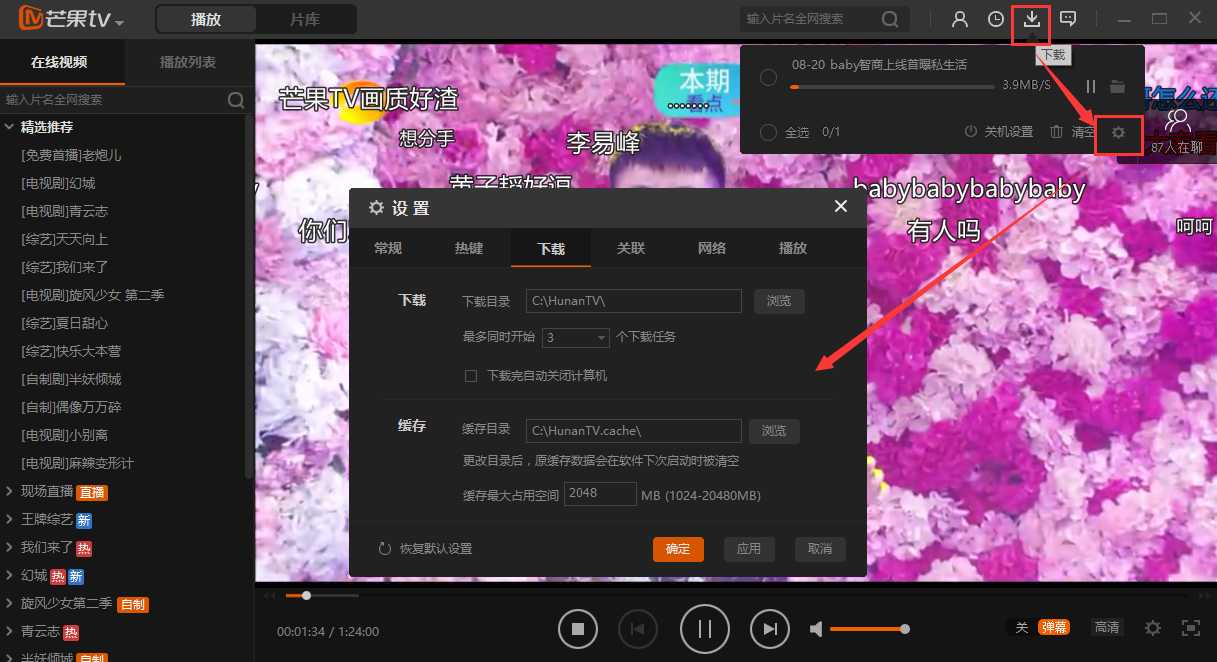Expand the 旋风少女第二季 sidebar entry
Image resolution: width=1217 pixels, height=662 pixels.
click(x=9, y=603)
